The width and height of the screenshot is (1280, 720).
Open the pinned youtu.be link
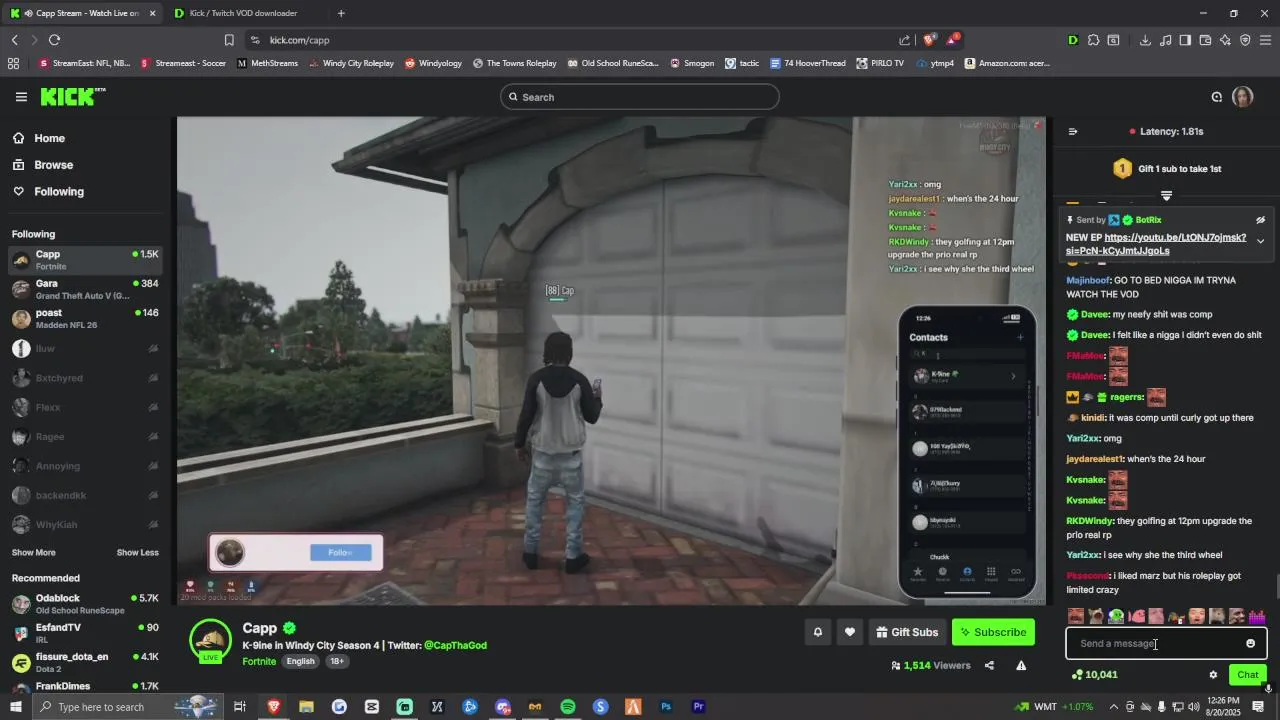[1156, 245]
